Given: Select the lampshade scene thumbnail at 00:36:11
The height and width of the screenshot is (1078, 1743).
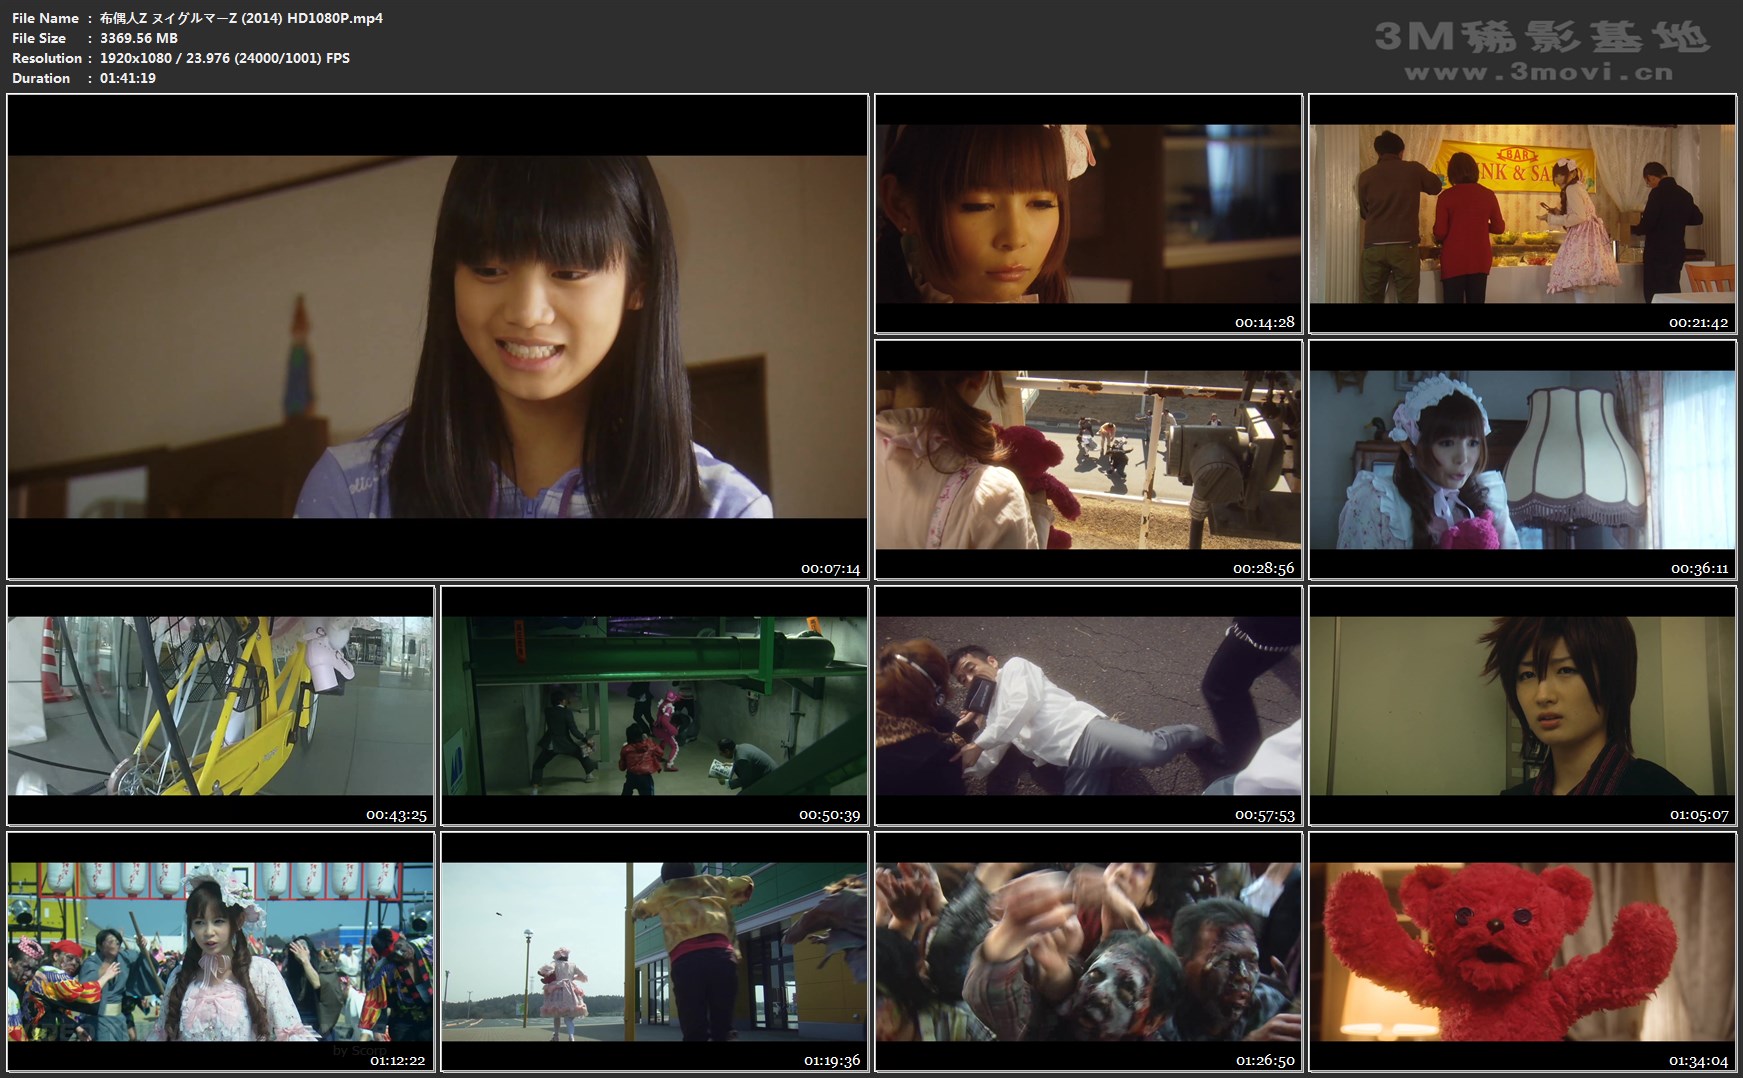Looking at the screenshot, I should pyautogui.click(x=1522, y=460).
